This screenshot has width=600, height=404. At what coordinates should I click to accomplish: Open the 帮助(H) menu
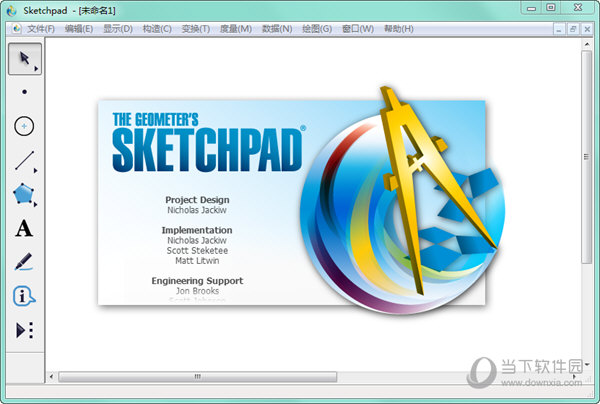click(x=399, y=29)
